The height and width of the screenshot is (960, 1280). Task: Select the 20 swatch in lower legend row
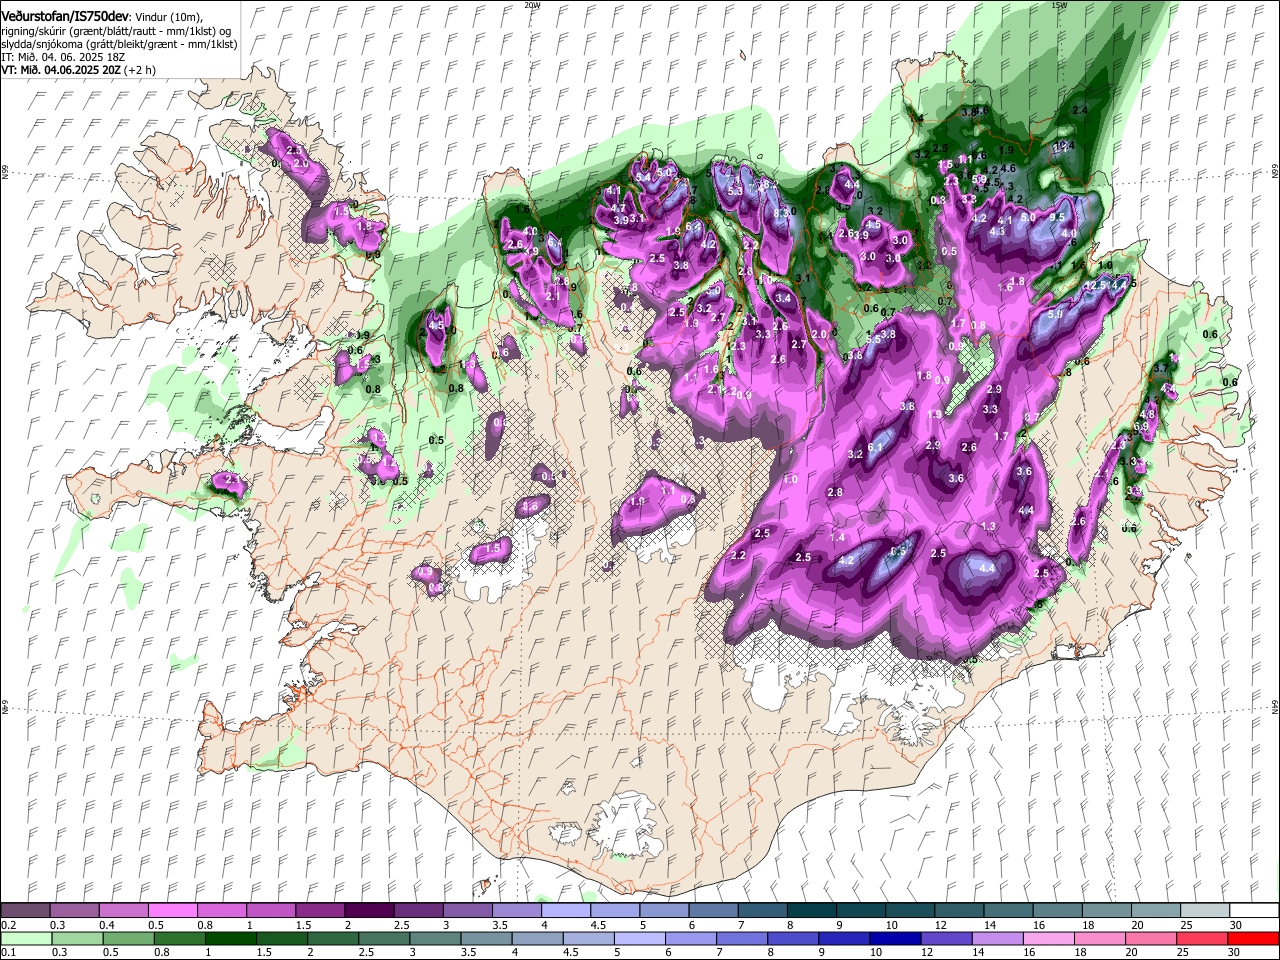point(1150,938)
